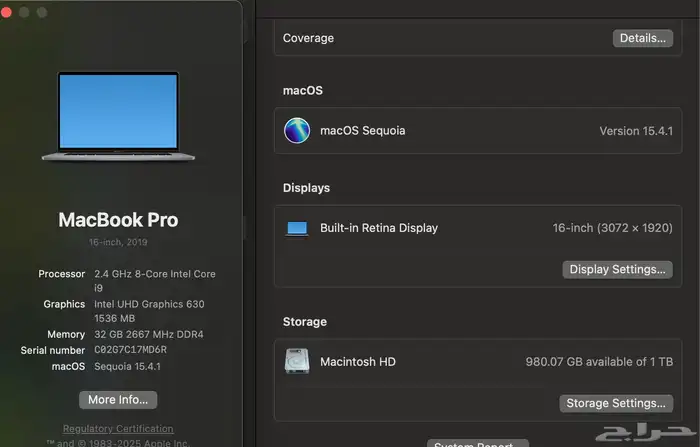The height and width of the screenshot is (447, 700).
Task: Close the About This Mac window
Action: [6, 12]
